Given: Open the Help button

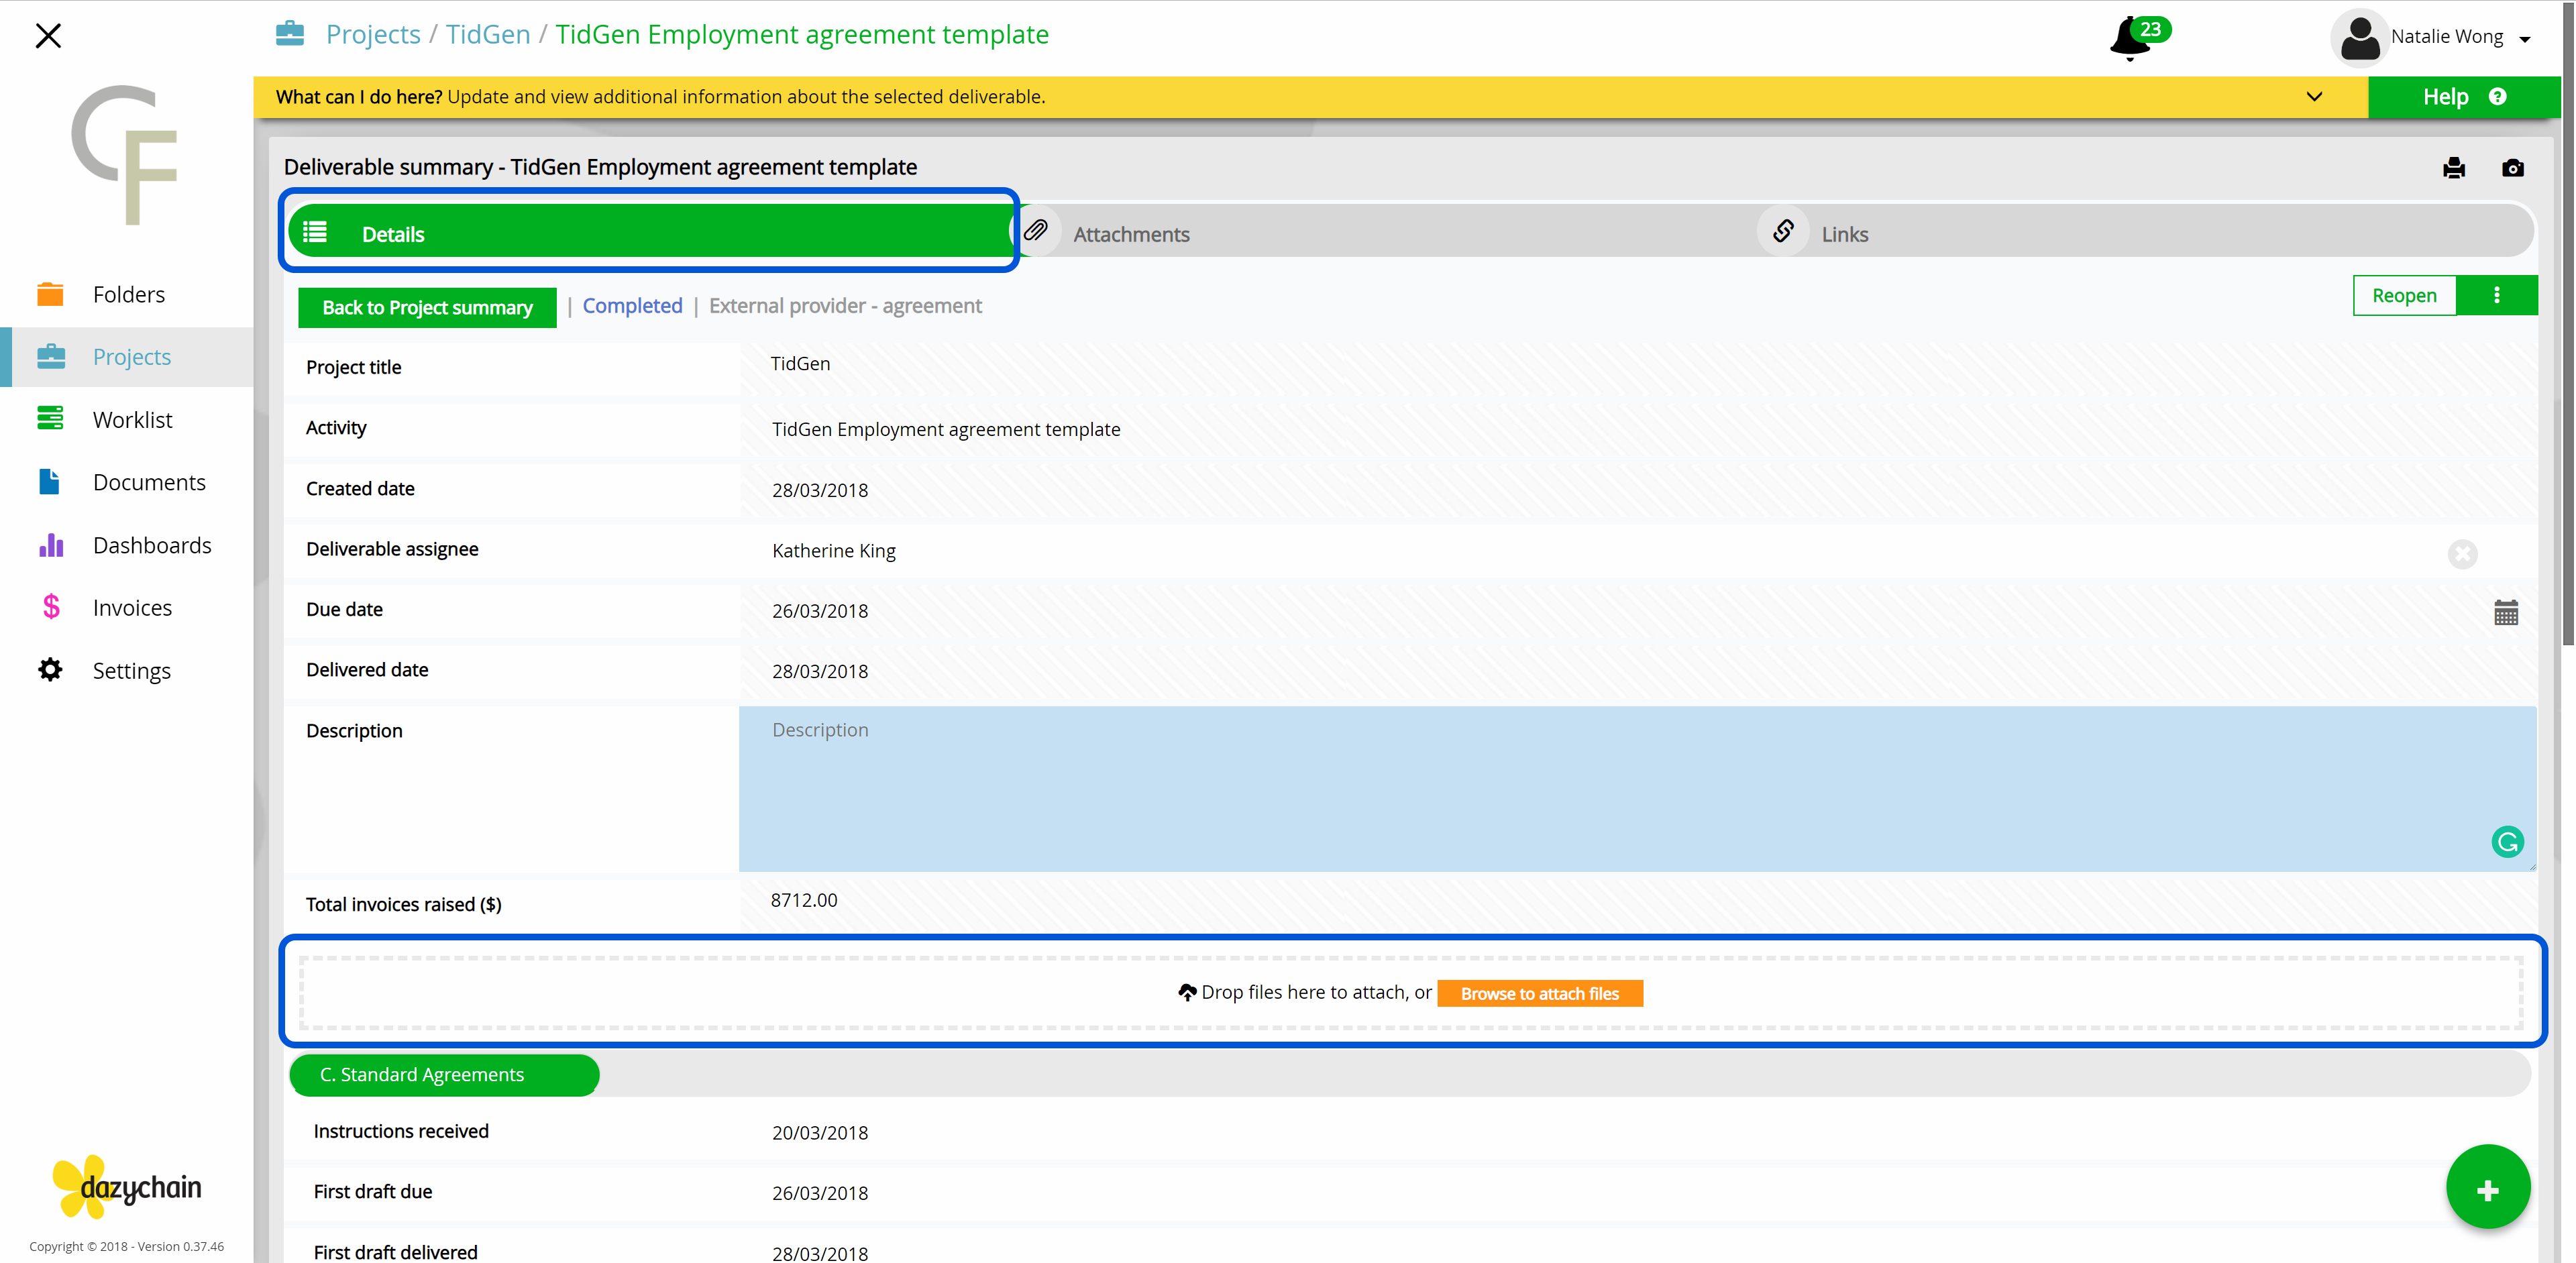Looking at the screenshot, I should [2463, 97].
